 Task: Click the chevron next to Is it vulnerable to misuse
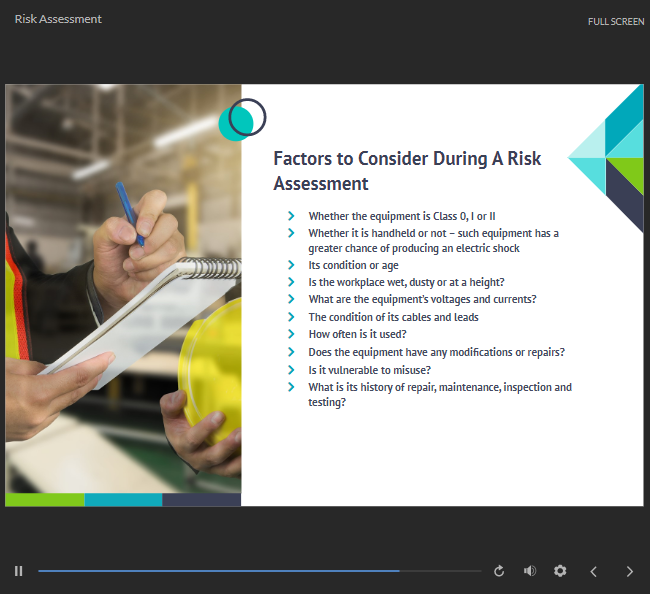(291, 369)
